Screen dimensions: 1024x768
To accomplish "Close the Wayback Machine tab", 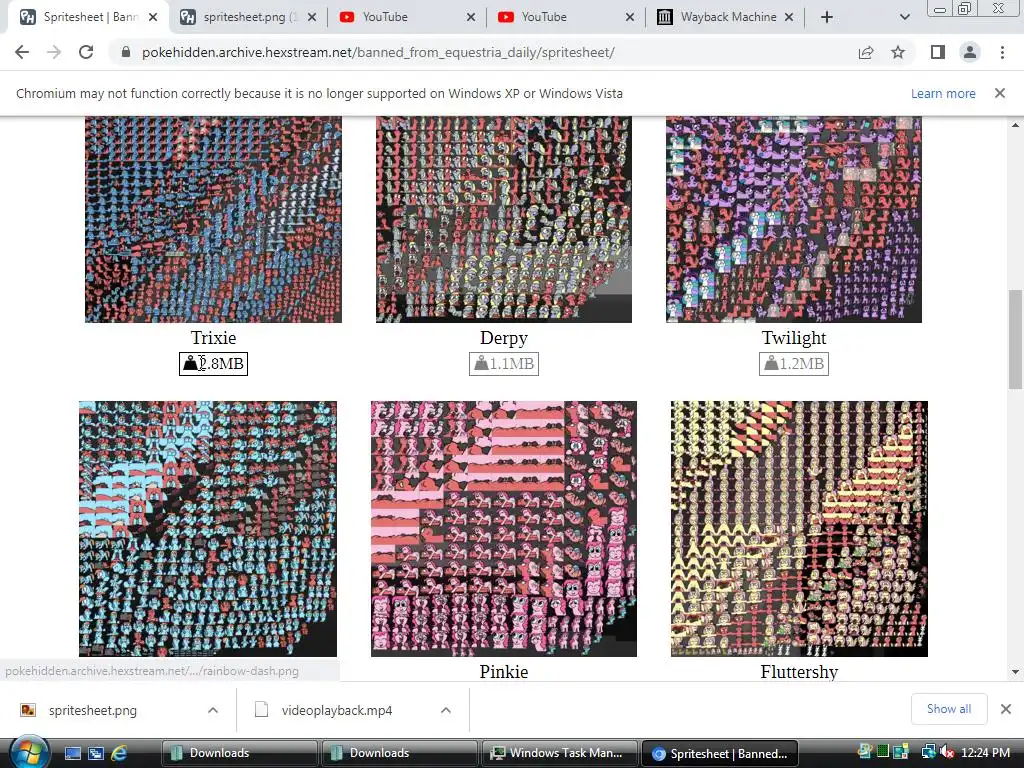I will click(x=788, y=17).
